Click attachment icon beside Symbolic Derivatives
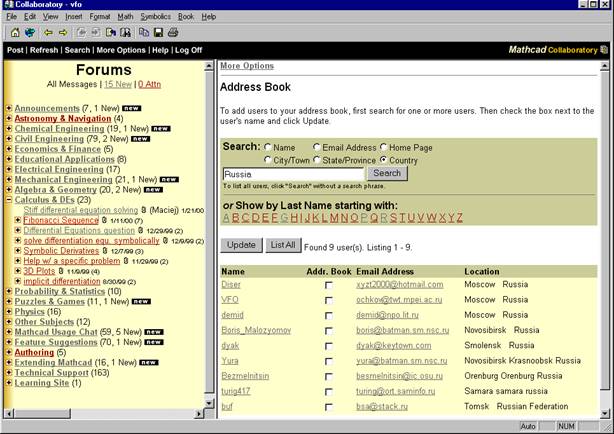Screen dimensions: 614x434 [x=105, y=251]
